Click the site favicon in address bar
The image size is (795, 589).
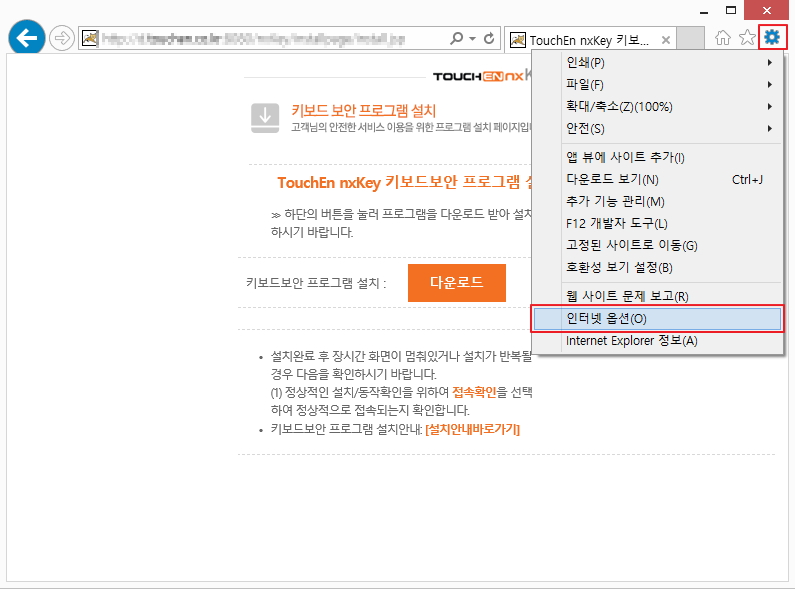tap(90, 38)
